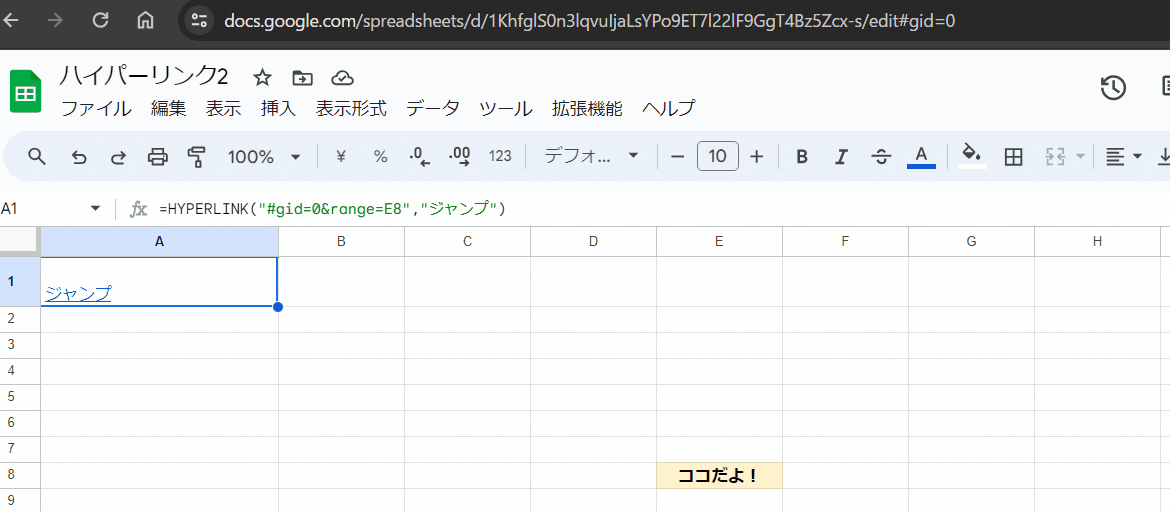Increase decimal places

[x=460, y=157]
